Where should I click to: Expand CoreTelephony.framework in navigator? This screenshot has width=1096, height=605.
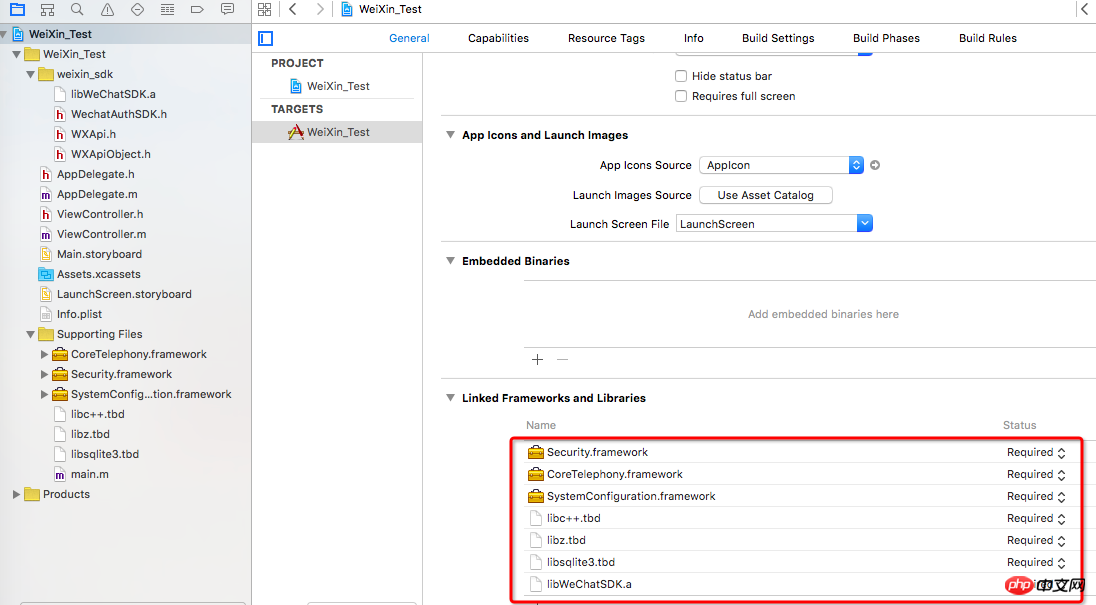point(44,354)
